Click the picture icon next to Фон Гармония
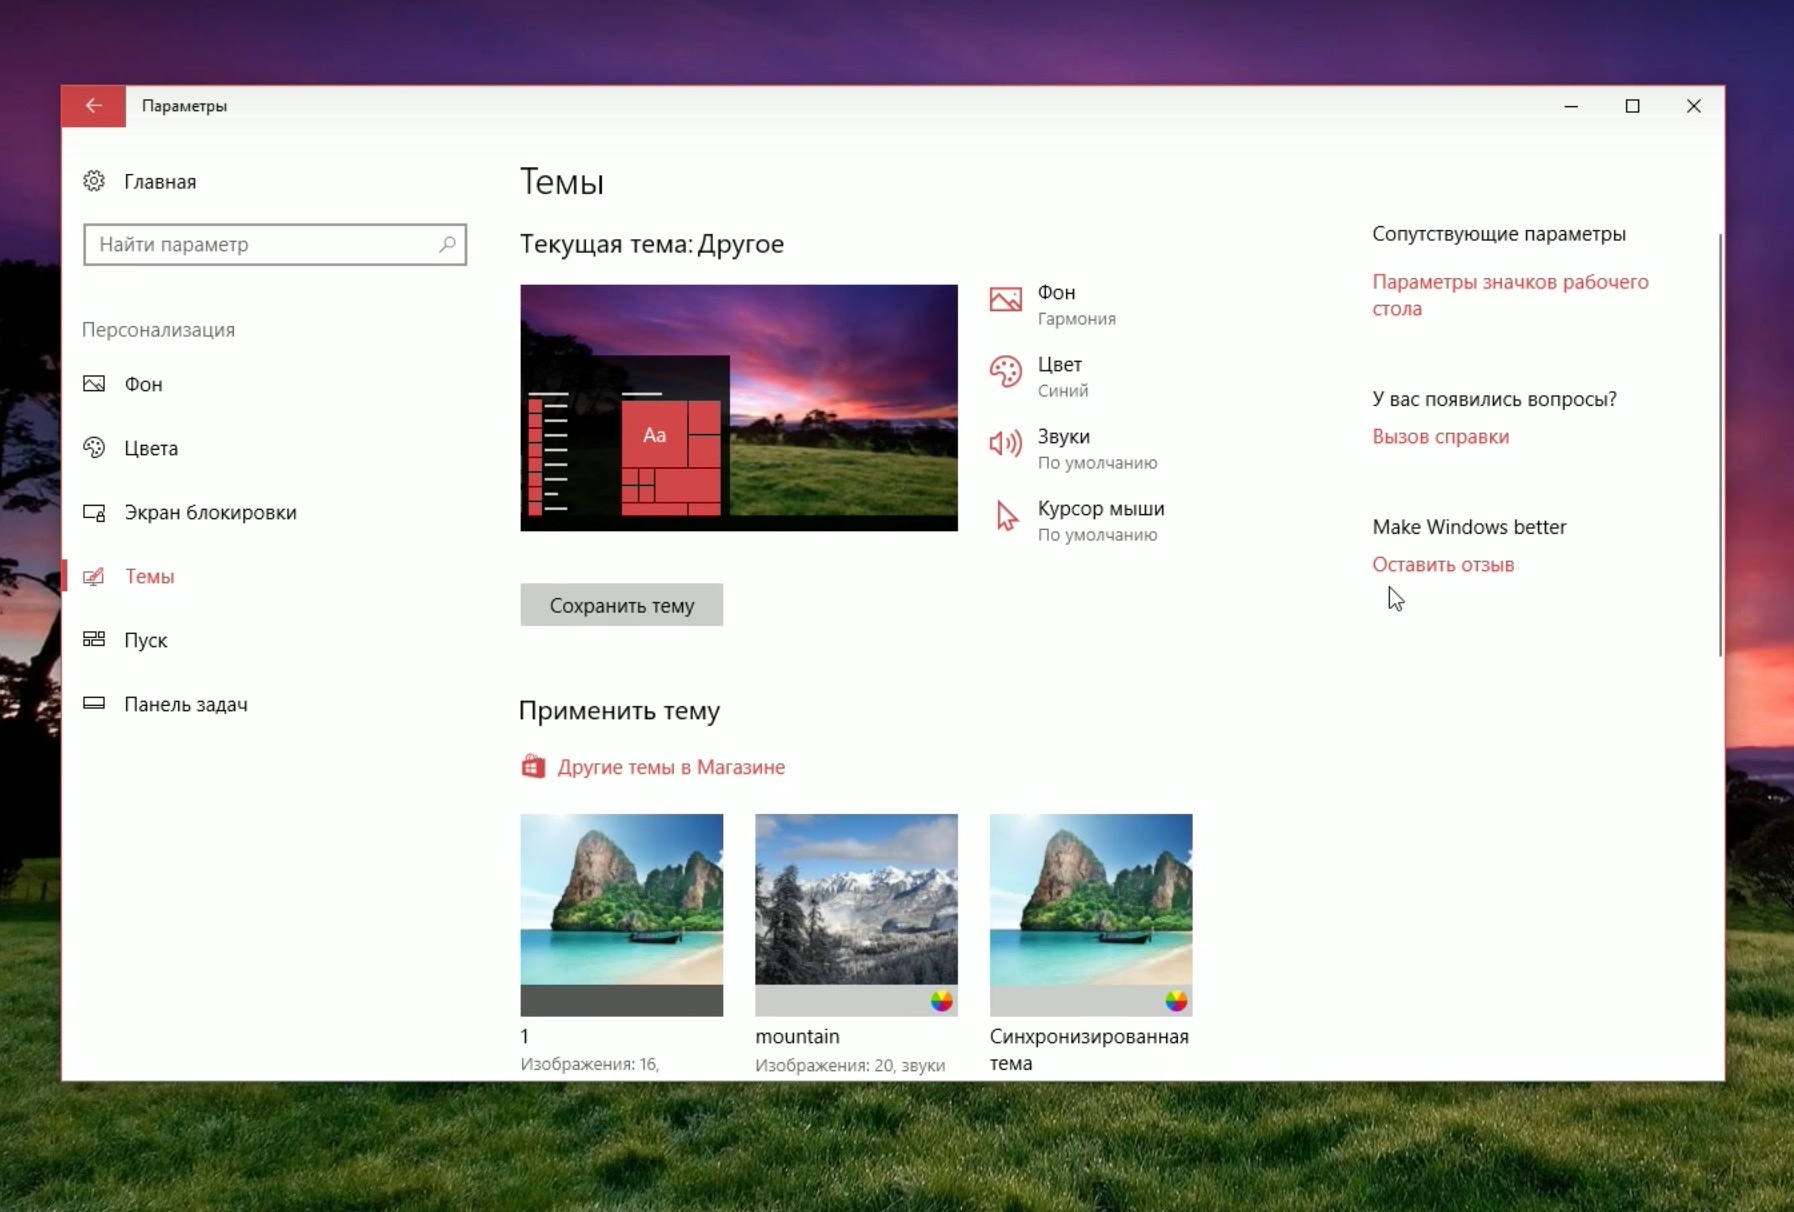Viewport: 1794px width, 1212px height. (1005, 298)
